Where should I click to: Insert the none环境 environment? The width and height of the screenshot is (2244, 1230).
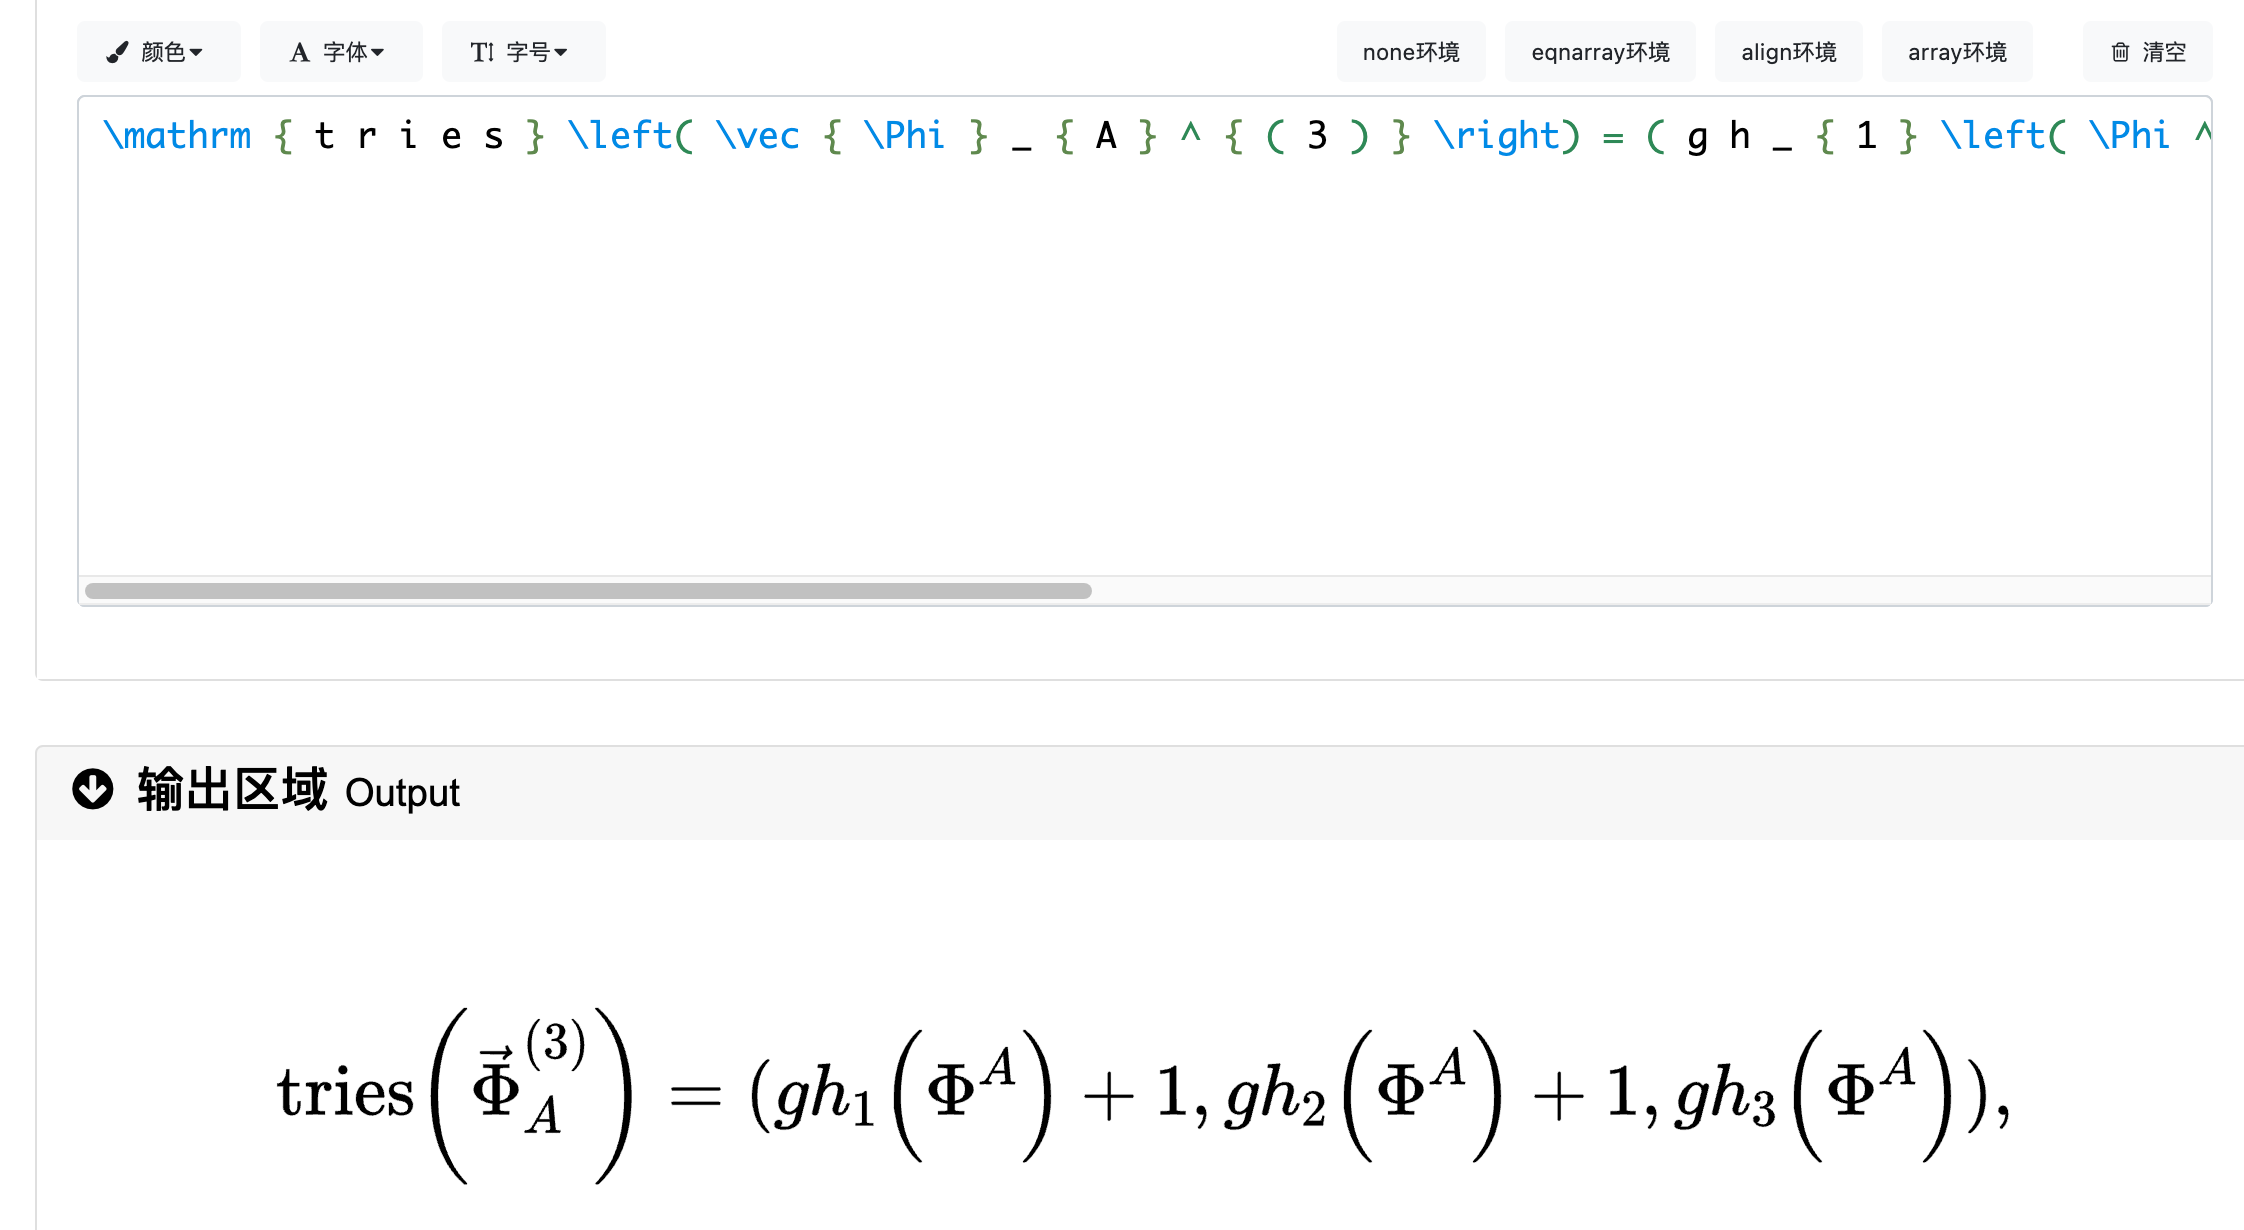[x=1410, y=52]
